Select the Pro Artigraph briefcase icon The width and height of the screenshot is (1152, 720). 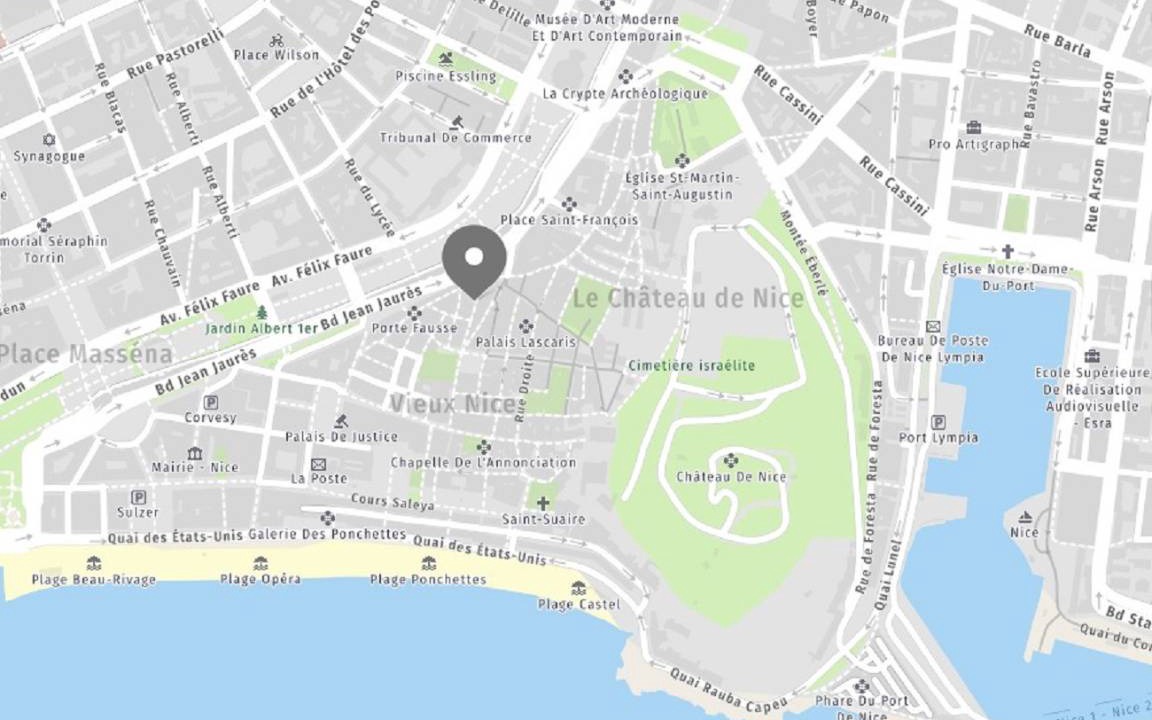973,128
